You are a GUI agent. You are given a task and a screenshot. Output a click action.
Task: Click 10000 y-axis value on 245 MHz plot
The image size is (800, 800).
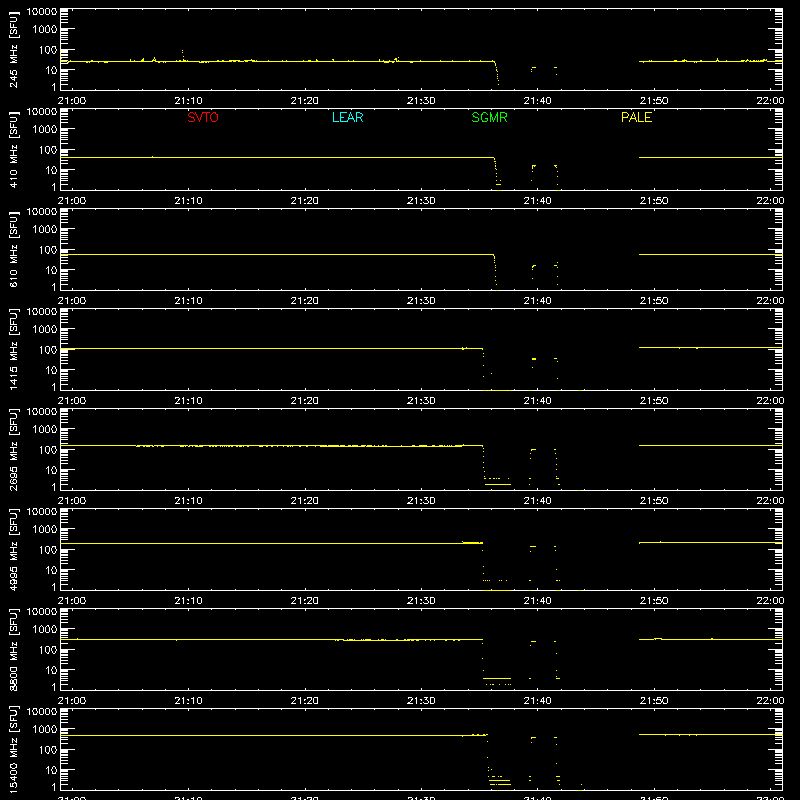pos(42,12)
